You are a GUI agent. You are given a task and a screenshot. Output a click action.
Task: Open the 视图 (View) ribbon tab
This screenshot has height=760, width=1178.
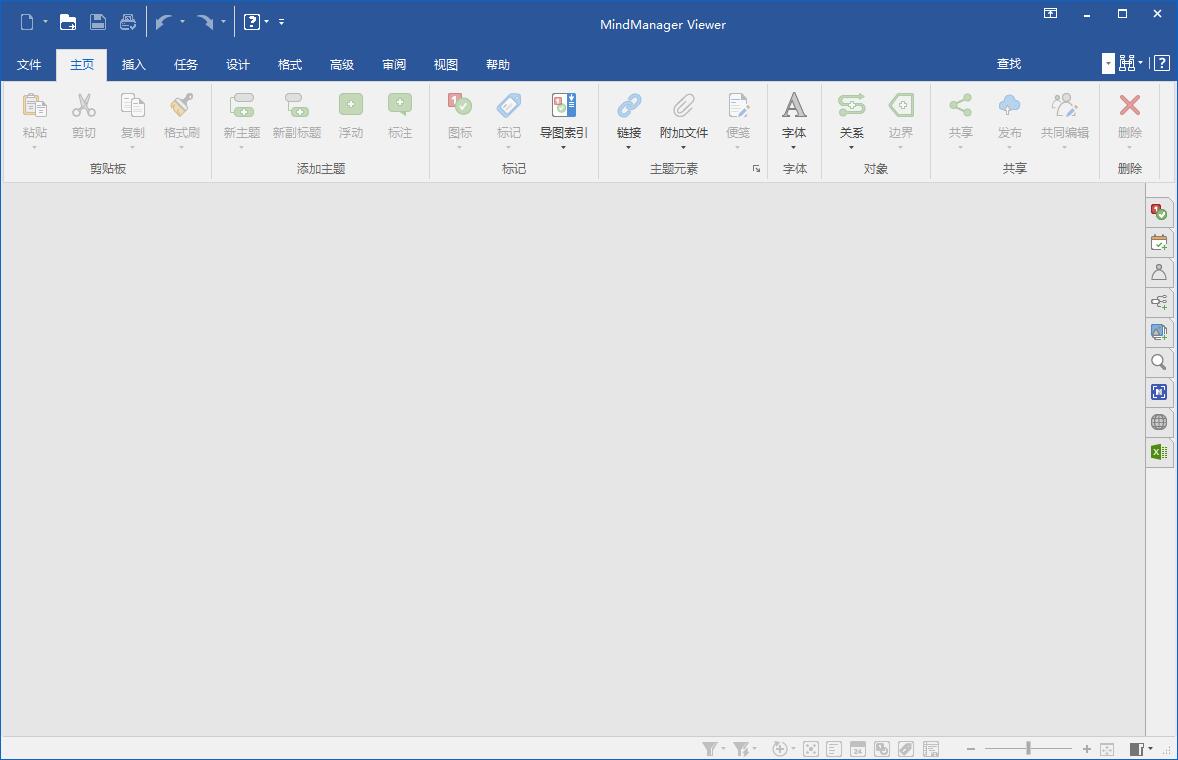(446, 64)
